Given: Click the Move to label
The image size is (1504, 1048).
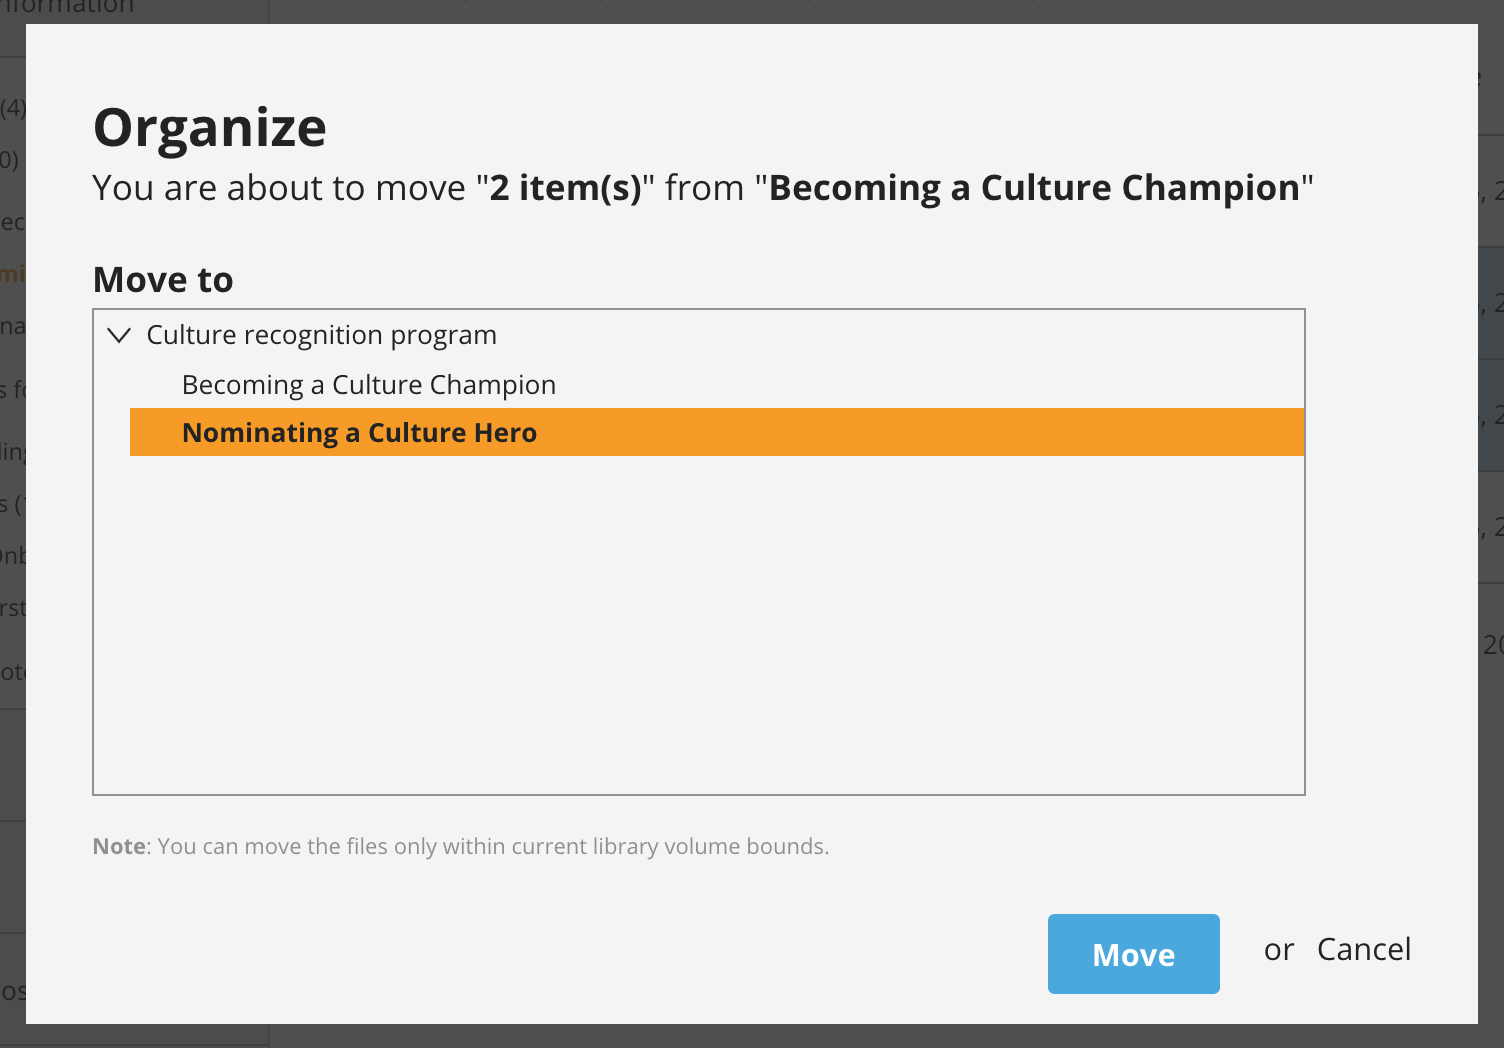Looking at the screenshot, I should [163, 280].
